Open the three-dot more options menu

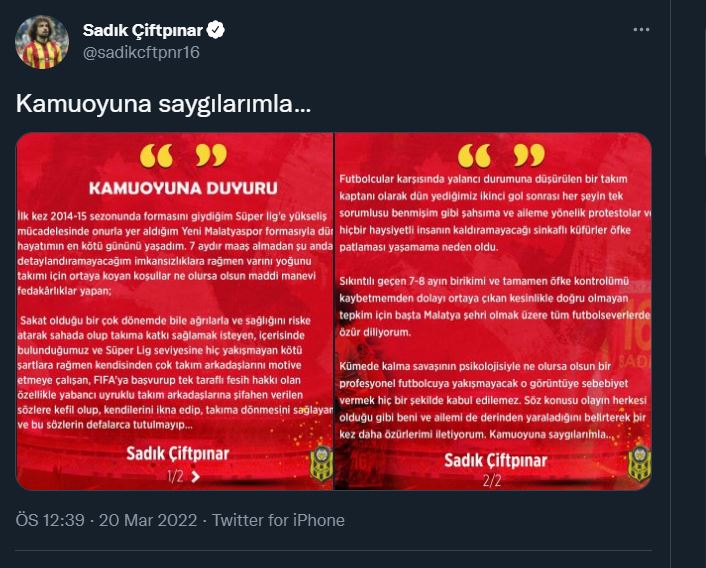tap(641, 30)
